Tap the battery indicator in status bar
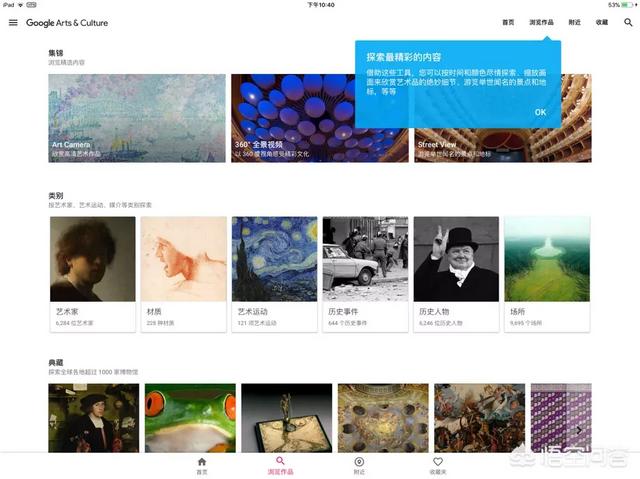640x479 pixels. 627,5
